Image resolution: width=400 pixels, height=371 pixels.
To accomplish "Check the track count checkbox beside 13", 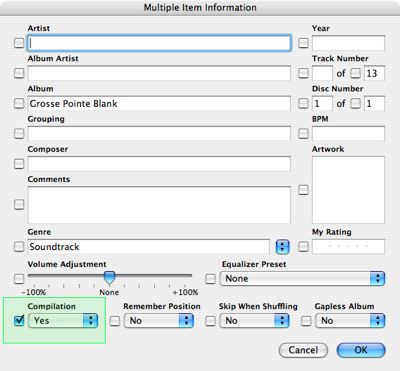I will tap(356, 73).
